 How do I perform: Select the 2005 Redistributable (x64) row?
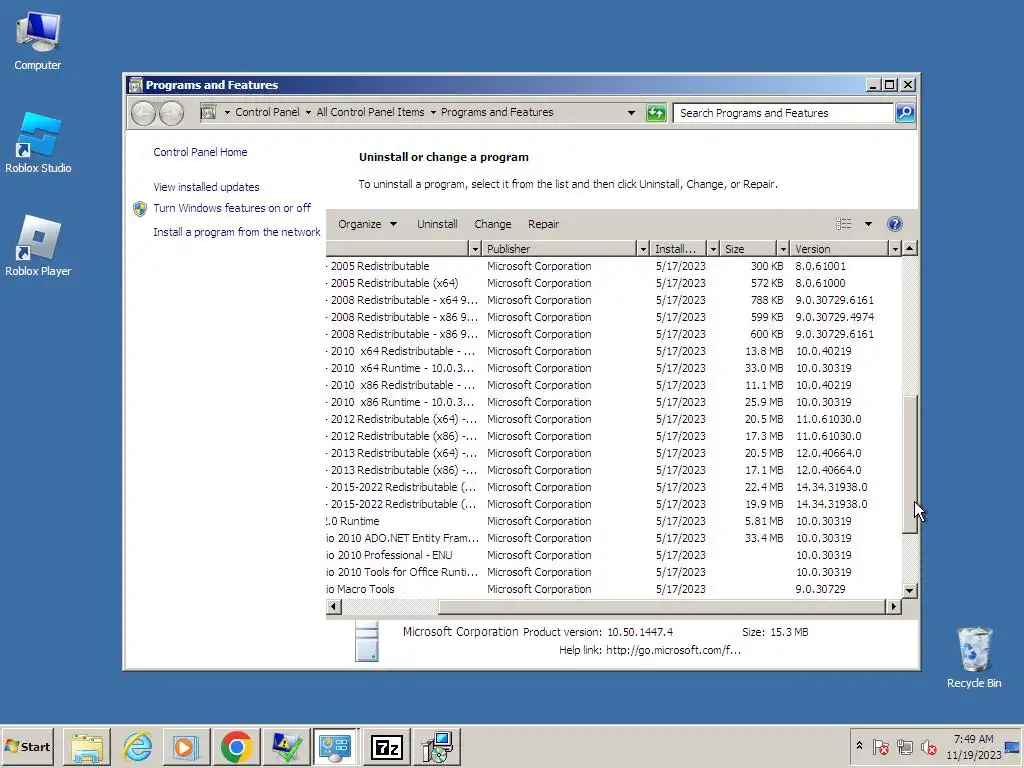(614, 283)
